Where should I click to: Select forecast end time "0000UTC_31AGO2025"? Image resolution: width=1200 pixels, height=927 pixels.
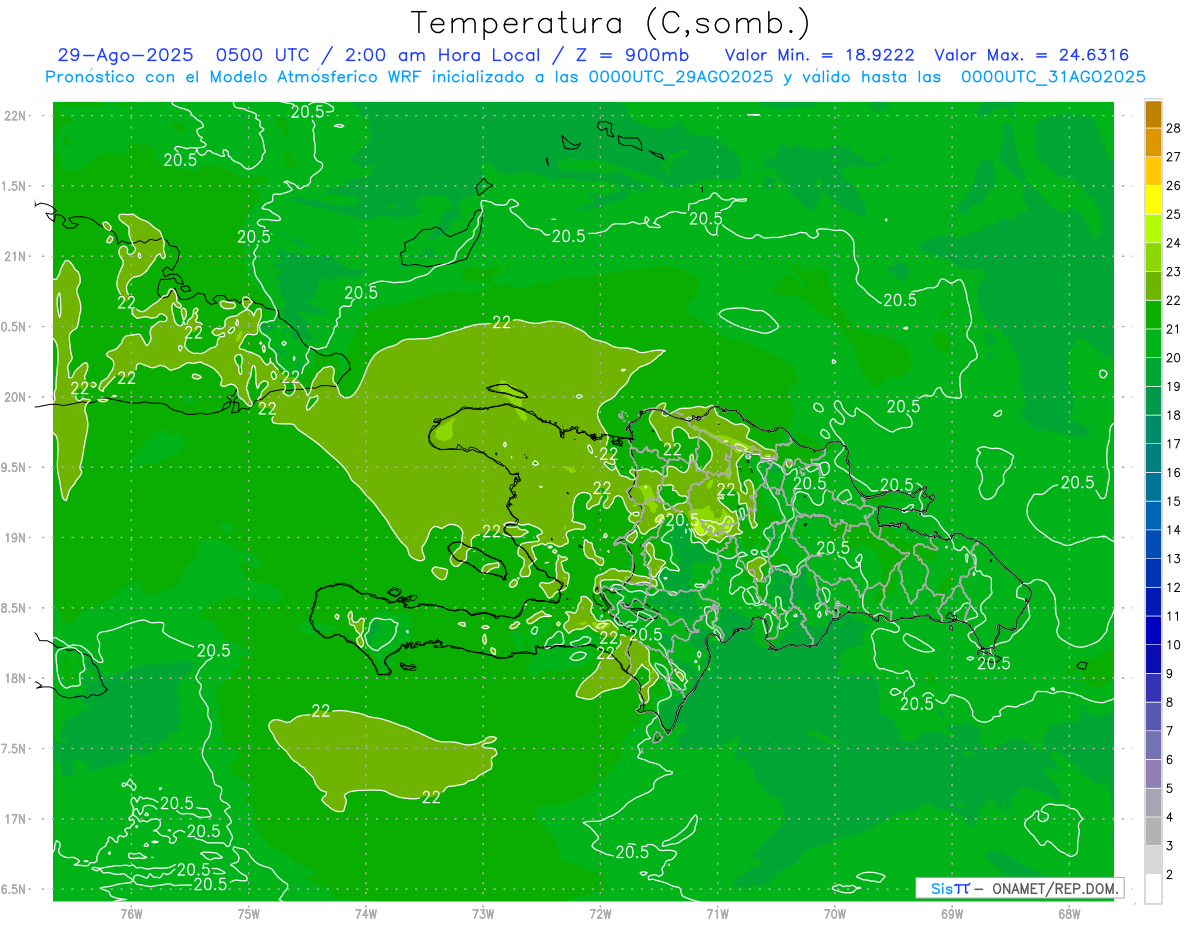tap(1053, 77)
